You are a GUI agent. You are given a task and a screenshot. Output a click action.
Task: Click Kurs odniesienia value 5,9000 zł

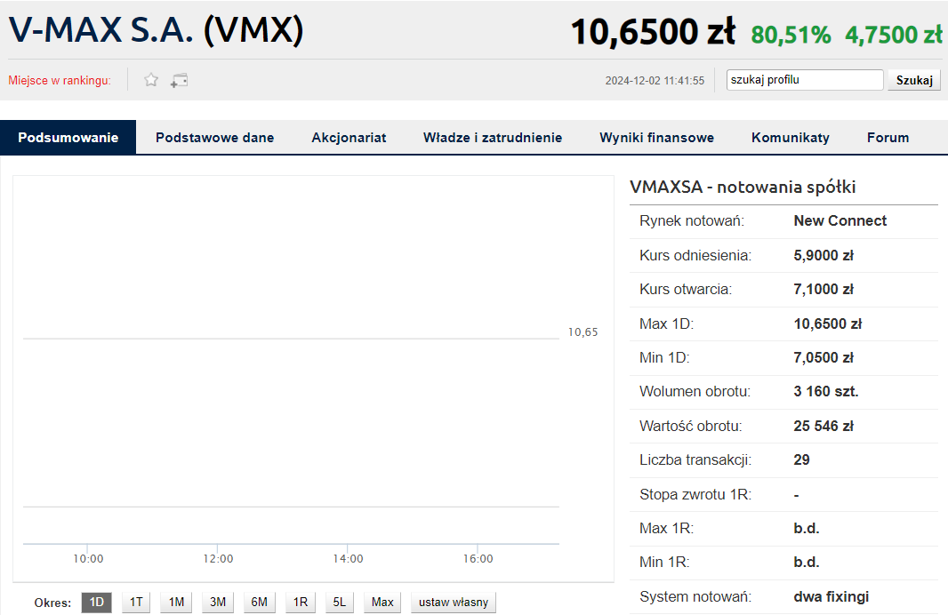pyautogui.click(x=823, y=255)
